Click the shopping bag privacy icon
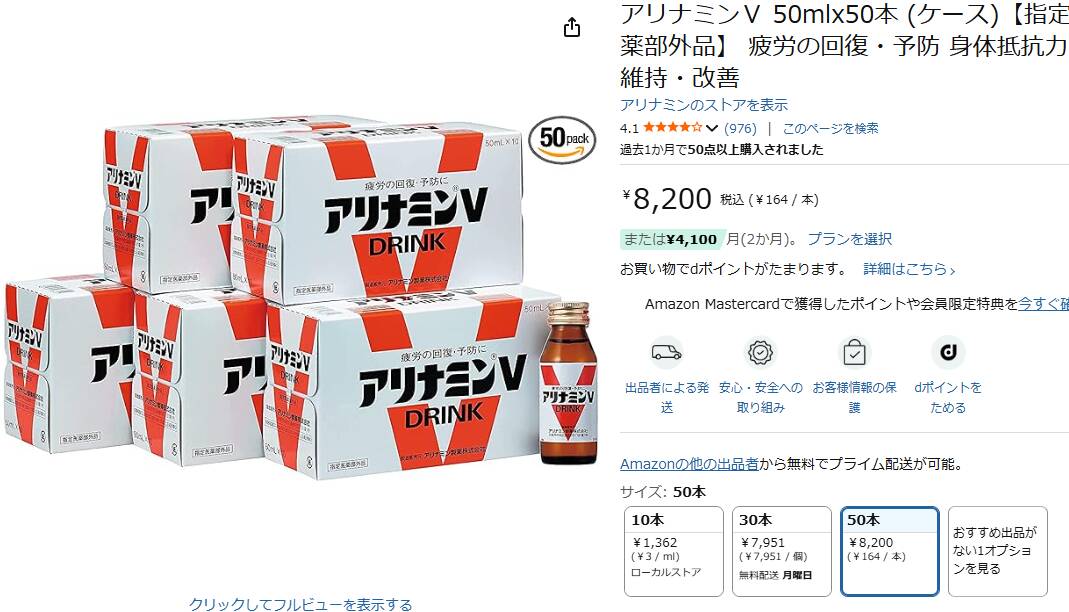This screenshot has width=1069, height=612. point(854,352)
